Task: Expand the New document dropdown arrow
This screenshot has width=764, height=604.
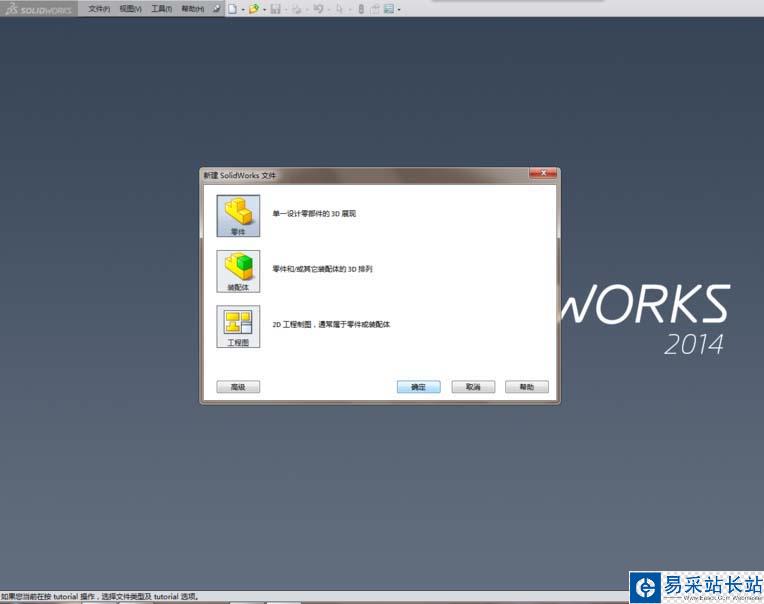Action: [243, 9]
